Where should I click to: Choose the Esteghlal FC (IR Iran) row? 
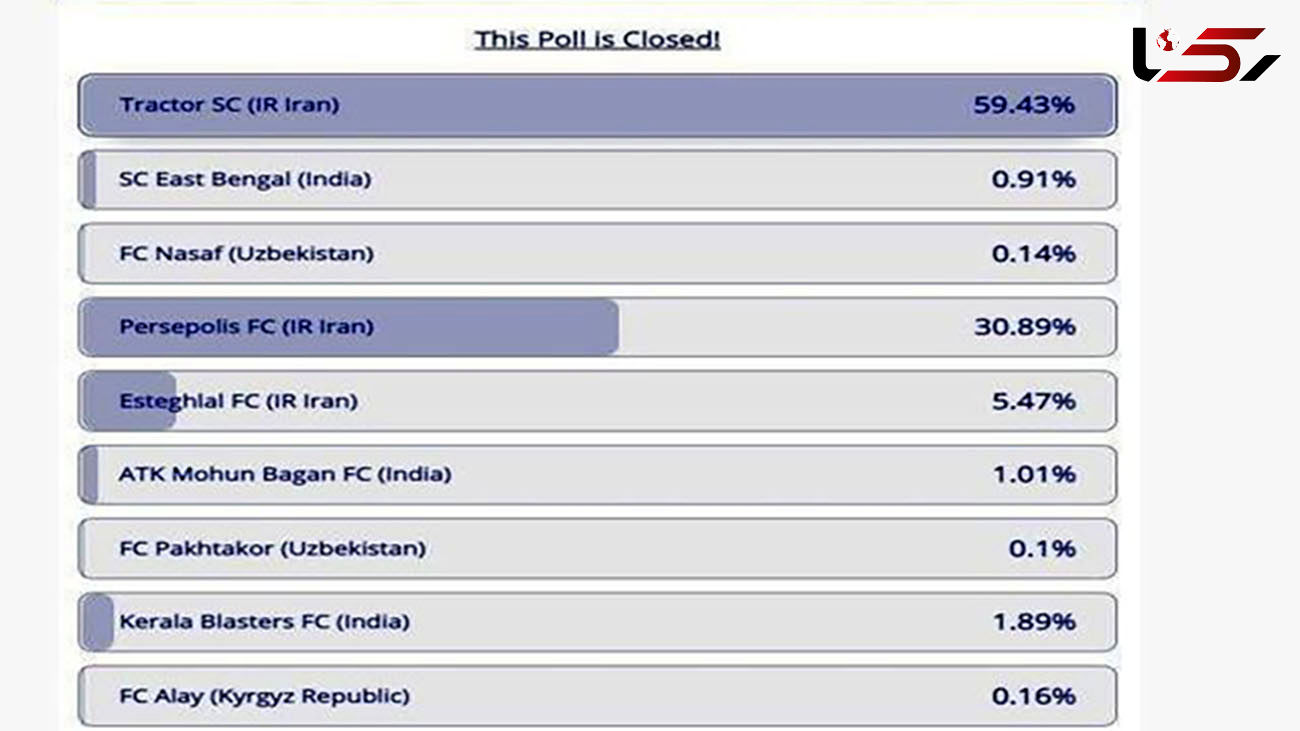[x=597, y=401]
